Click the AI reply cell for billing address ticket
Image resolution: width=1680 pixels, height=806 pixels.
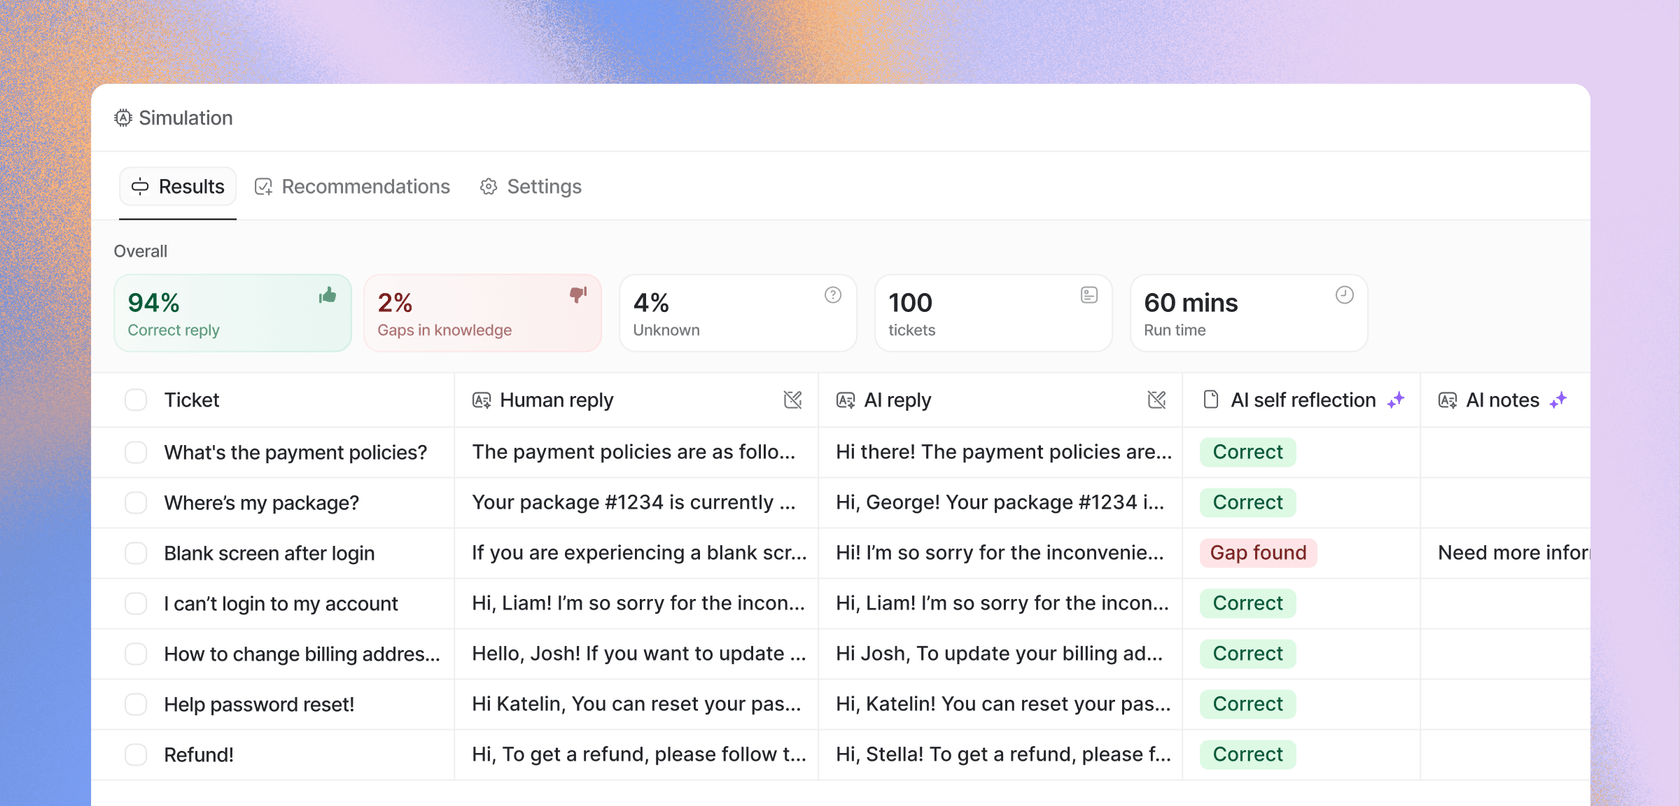coord(999,654)
